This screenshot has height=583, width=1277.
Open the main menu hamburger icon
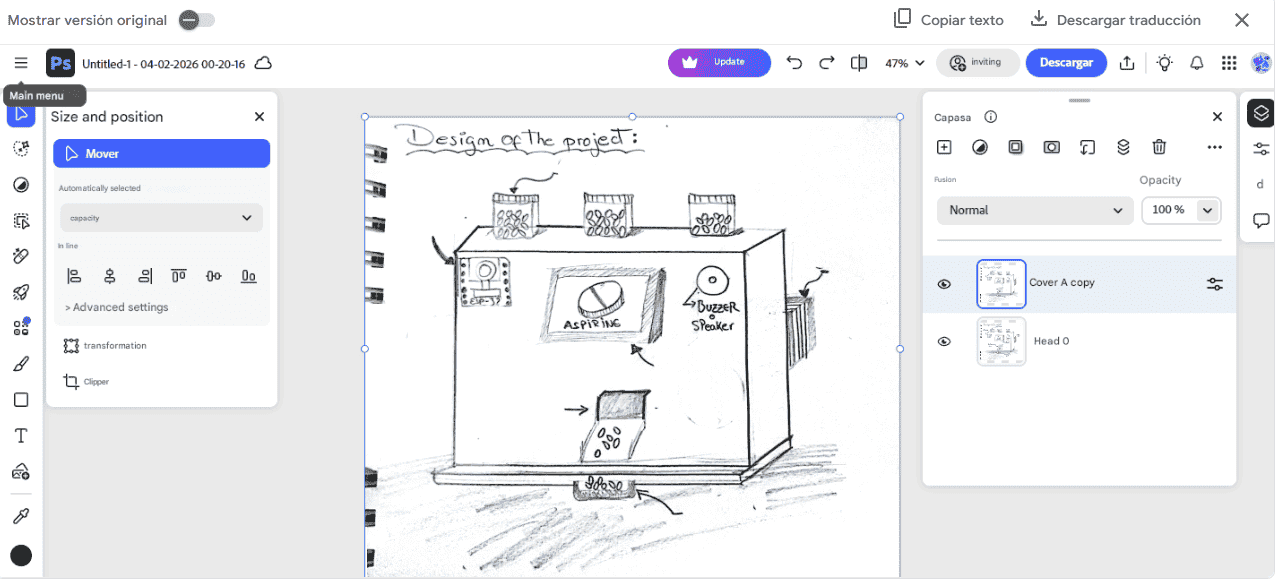coord(21,63)
